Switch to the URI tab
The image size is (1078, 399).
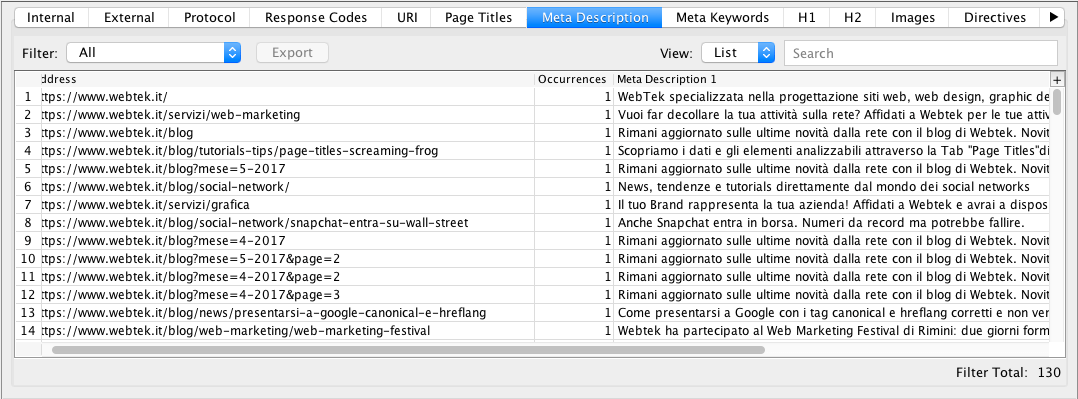407,17
